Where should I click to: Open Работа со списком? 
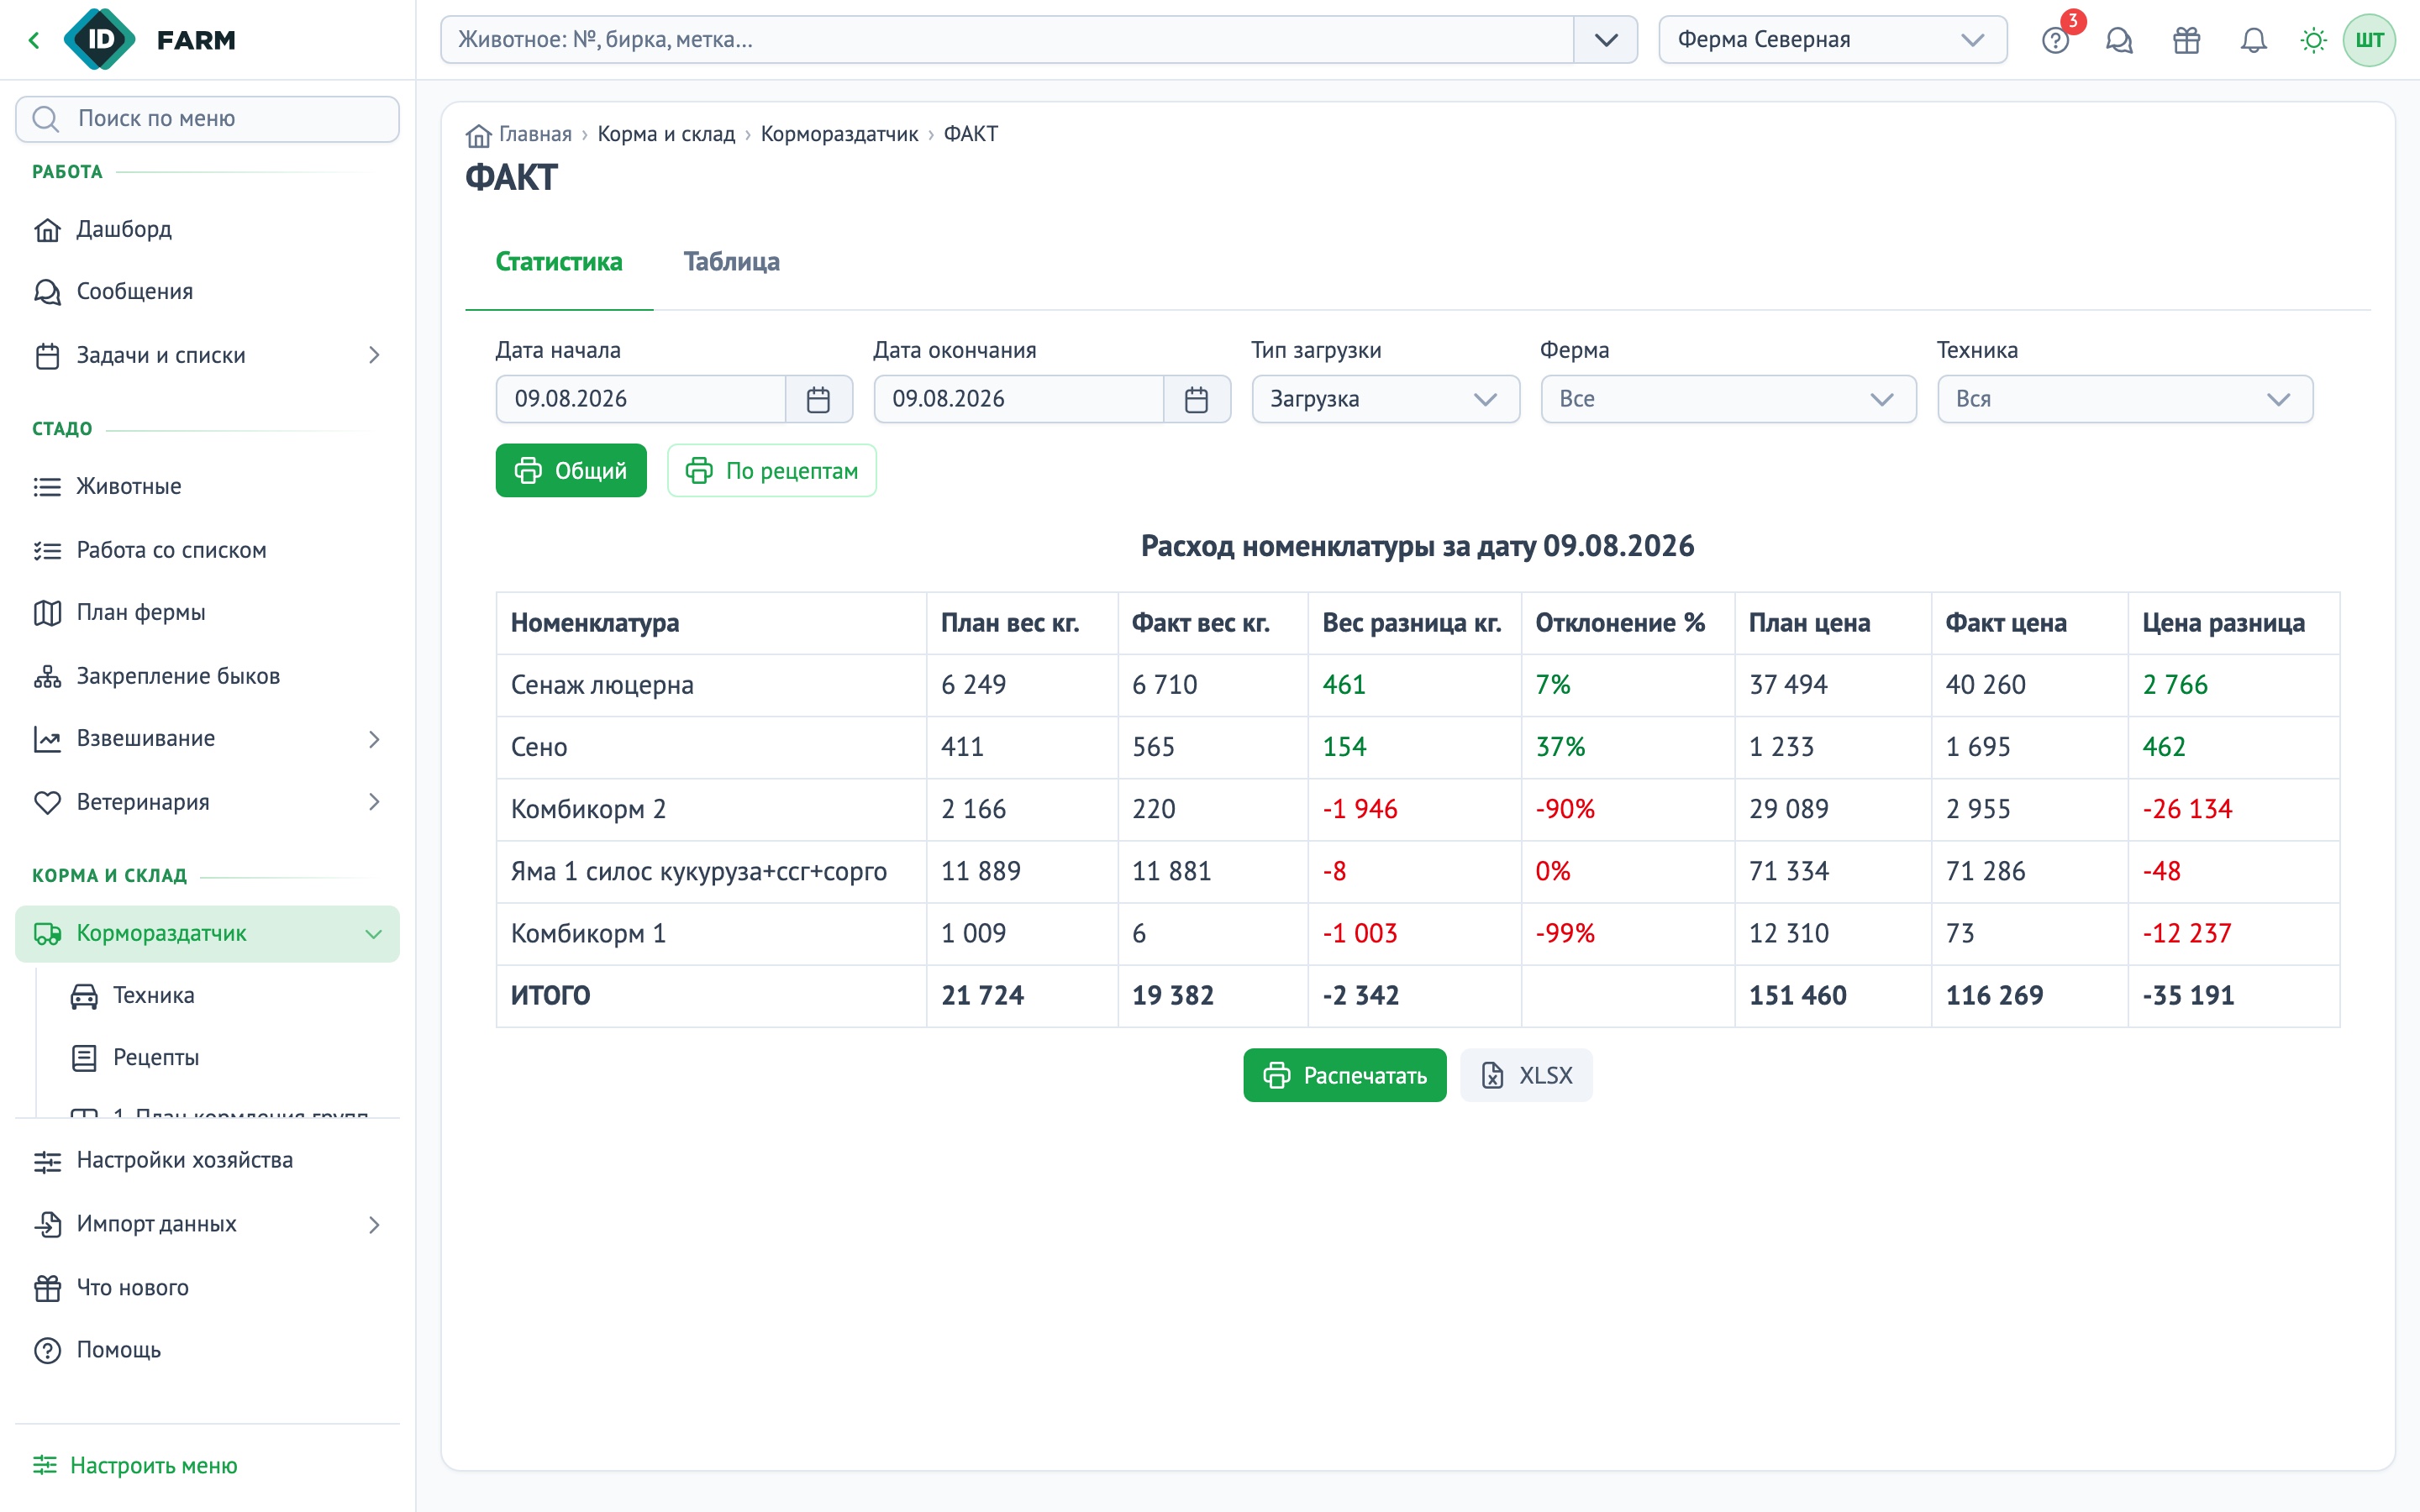207,550
